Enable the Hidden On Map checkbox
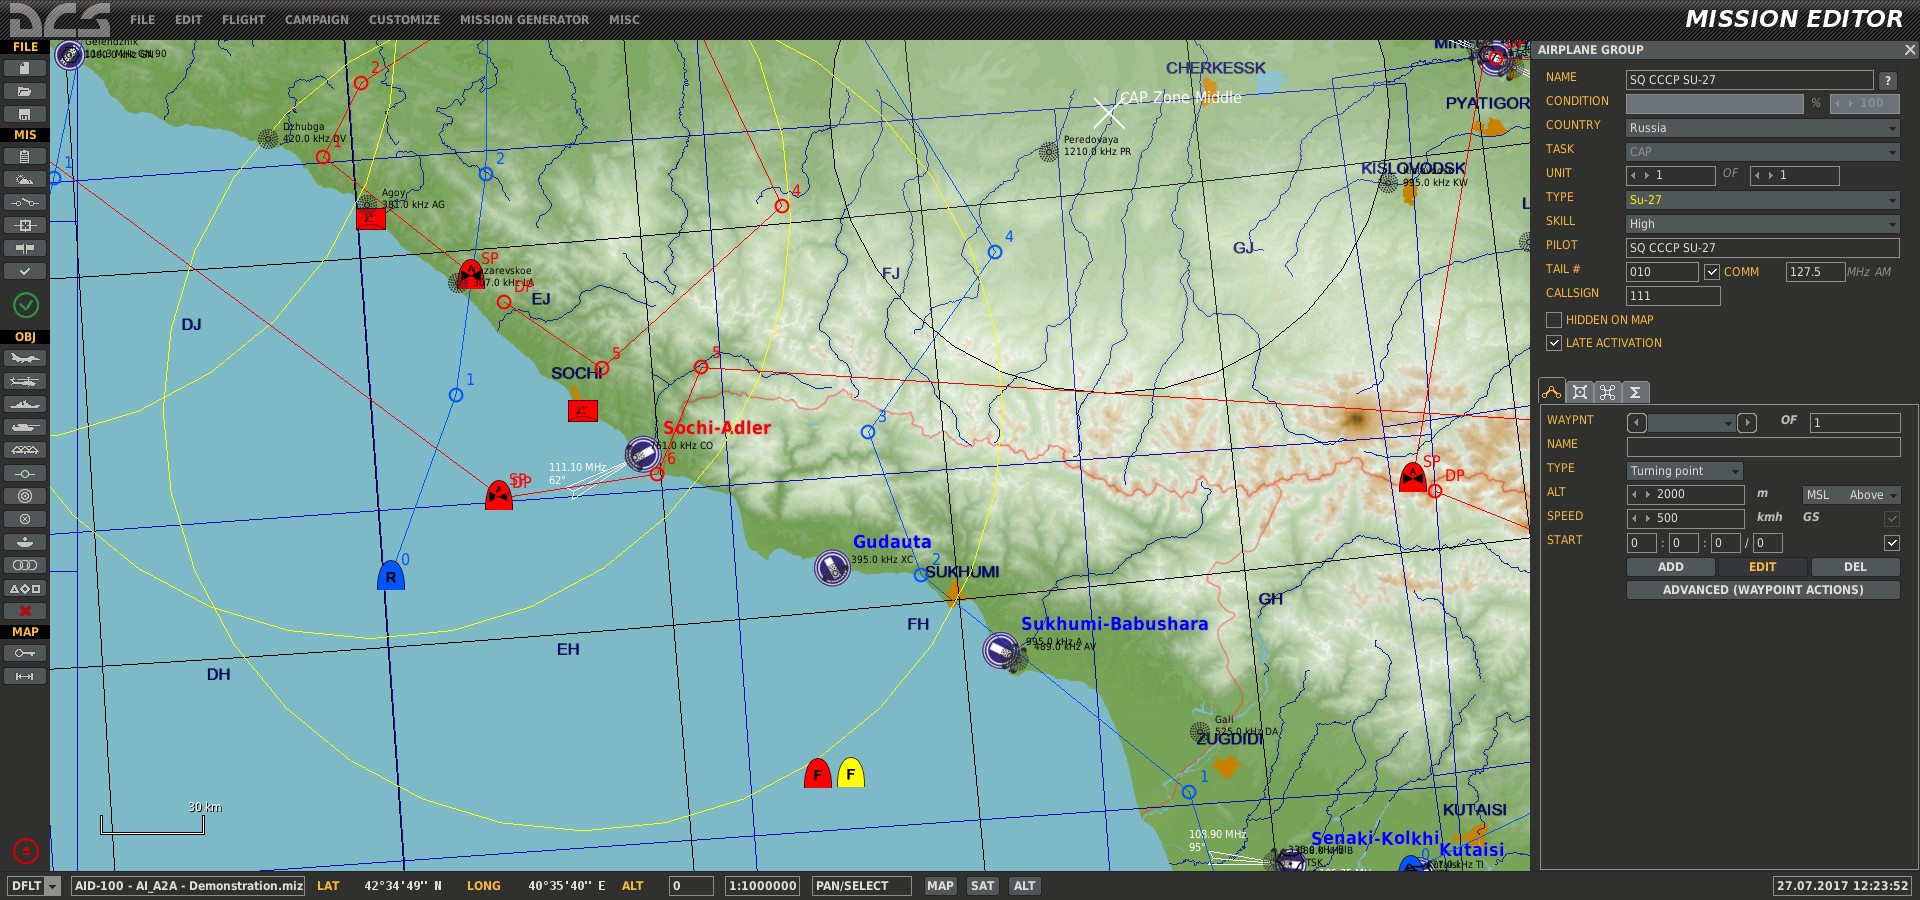Image resolution: width=1920 pixels, height=900 pixels. pyautogui.click(x=1554, y=320)
